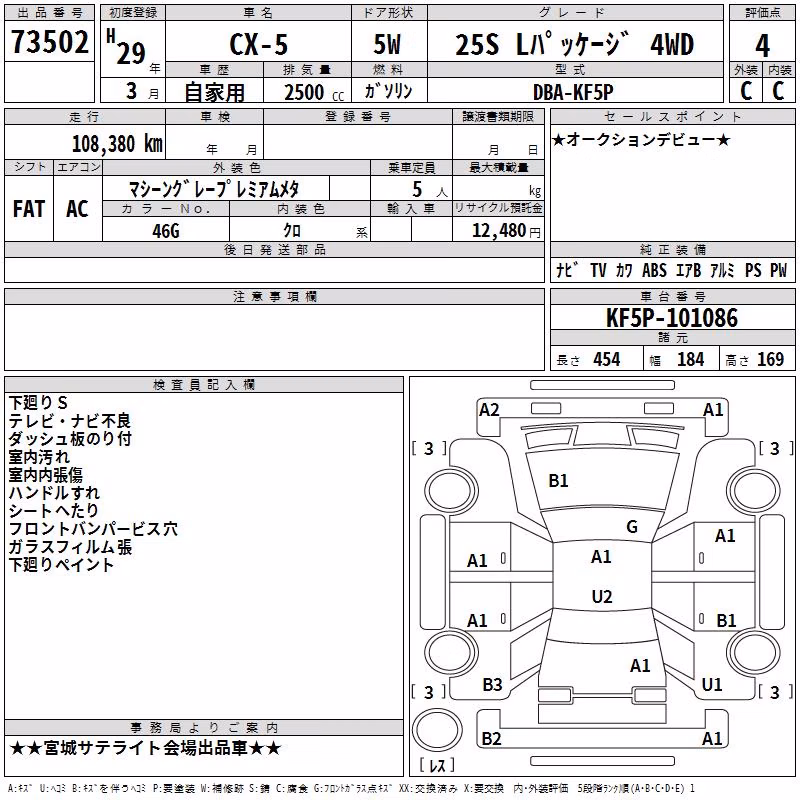Select inspector note 室内汚れ
This screenshot has height=800, width=800.
(39, 456)
